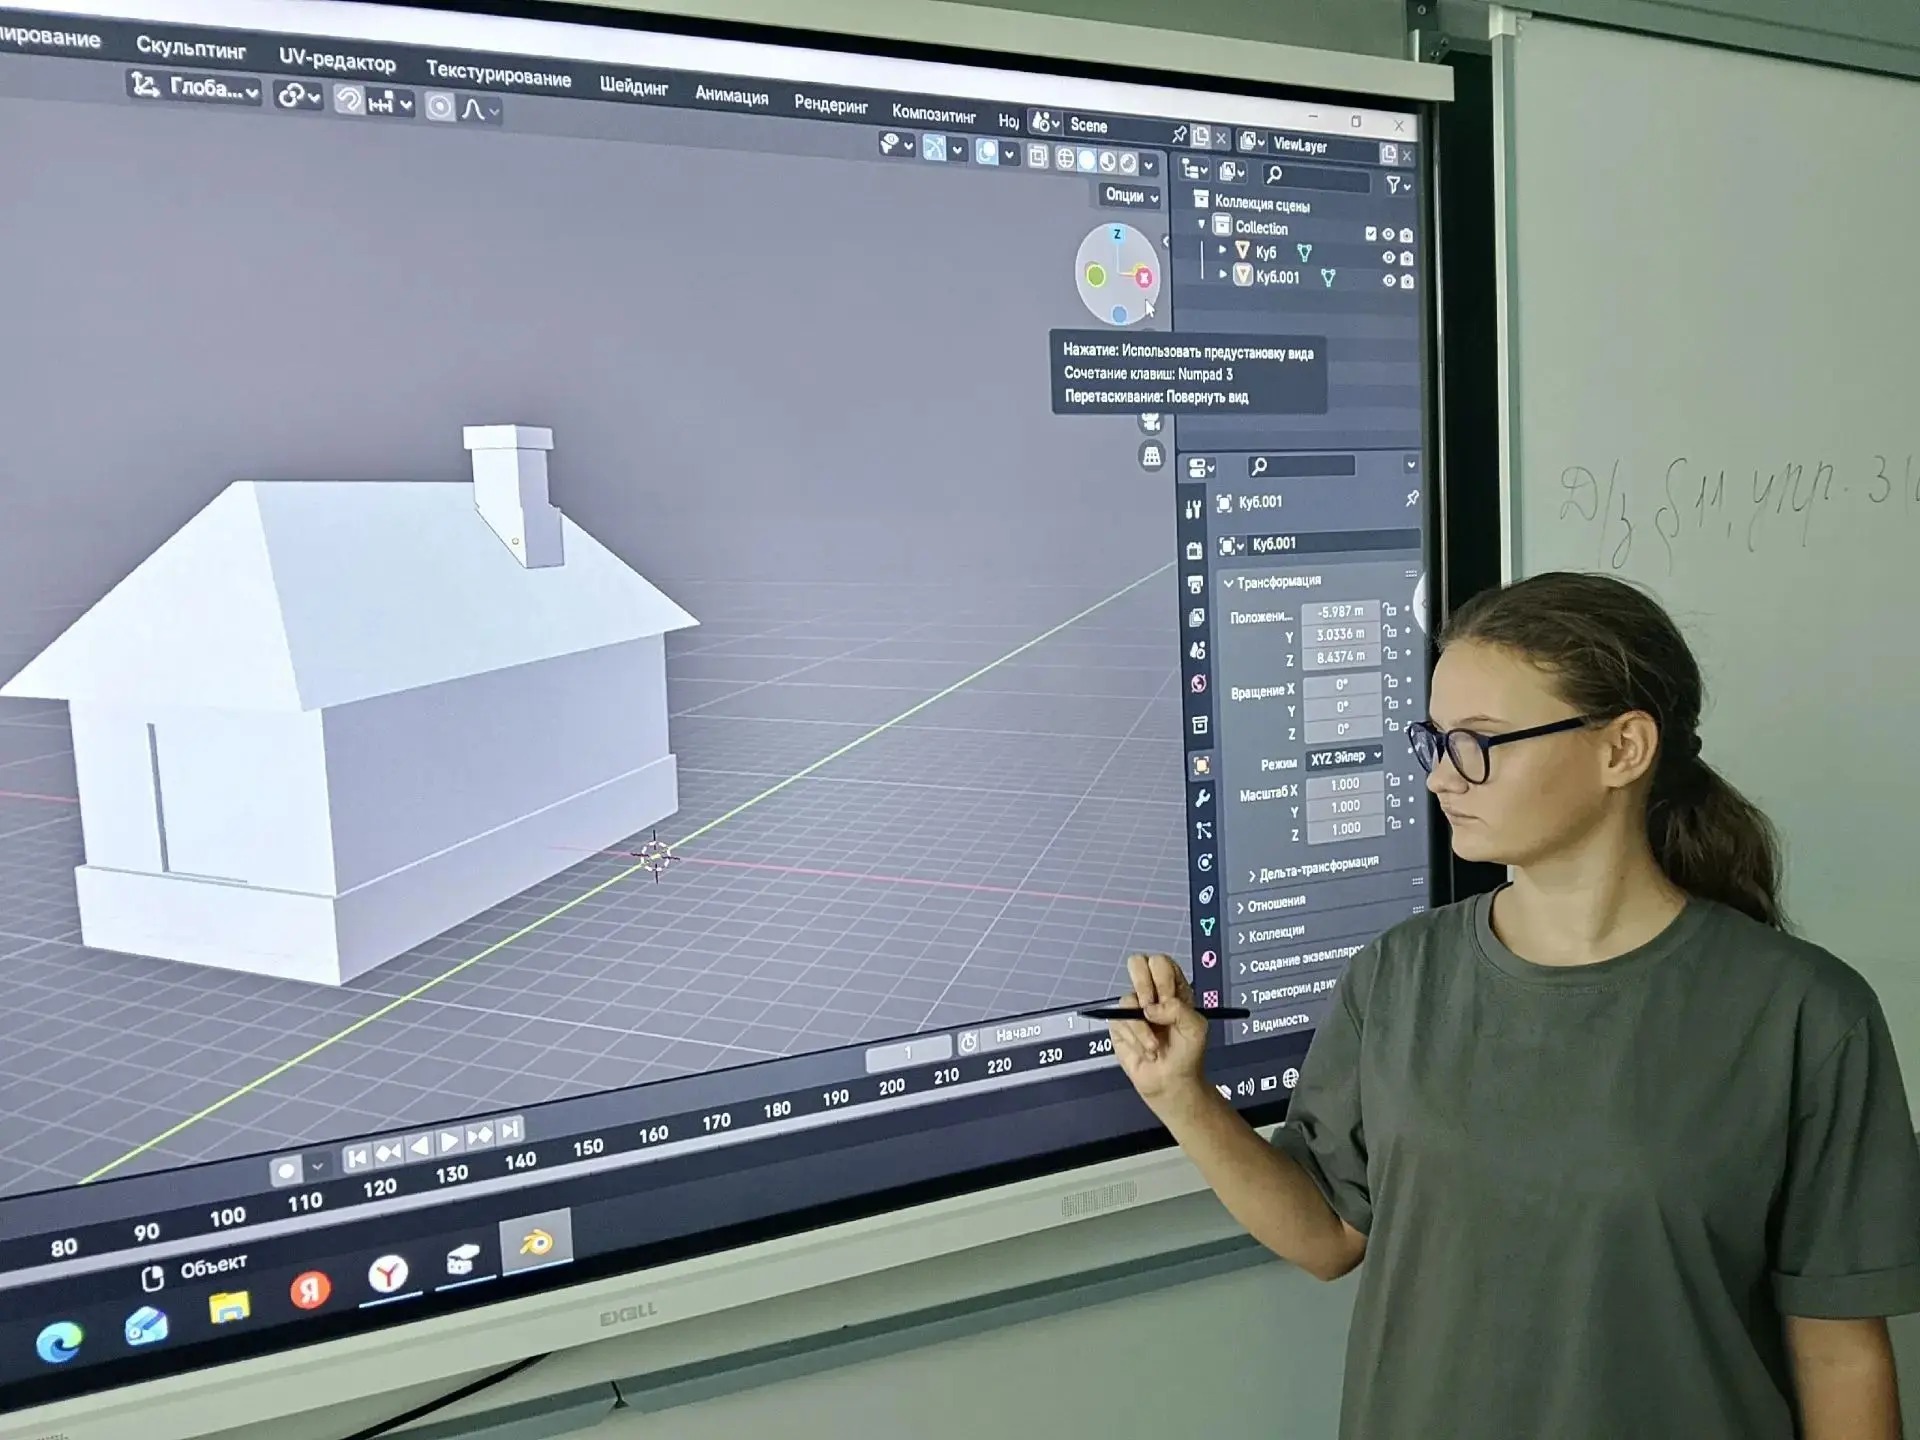The width and height of the screenshot is (1920, 1440).
Task: Toggle X-ray display mode
Action: (1037, 157)
